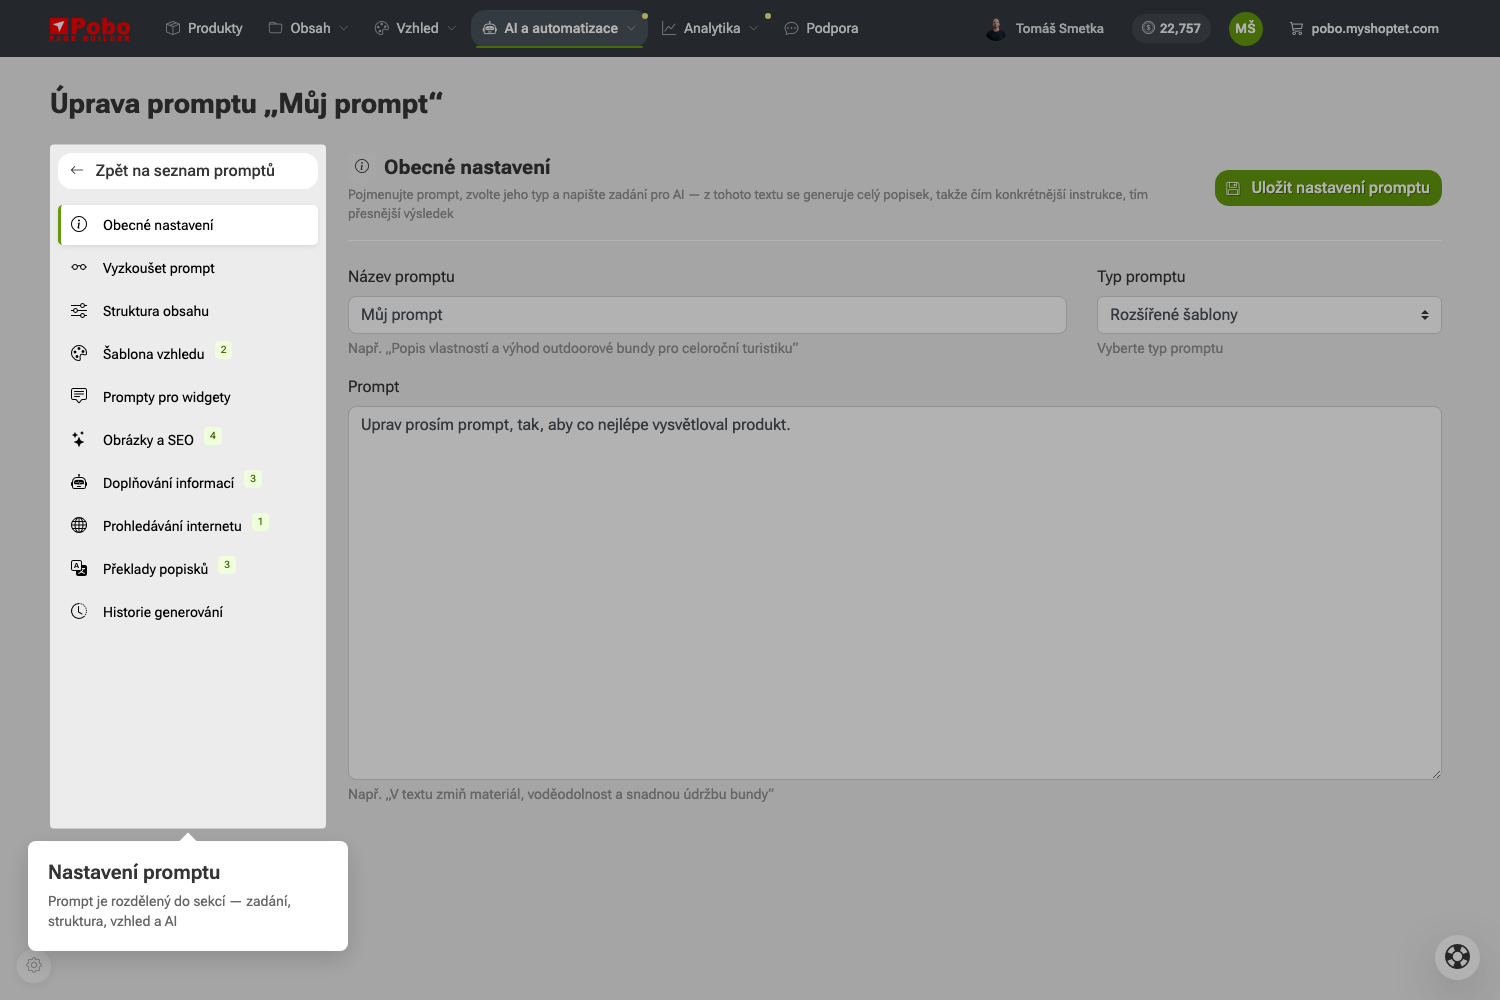Click the Prompt textarea resize handle

[1436, 774]
